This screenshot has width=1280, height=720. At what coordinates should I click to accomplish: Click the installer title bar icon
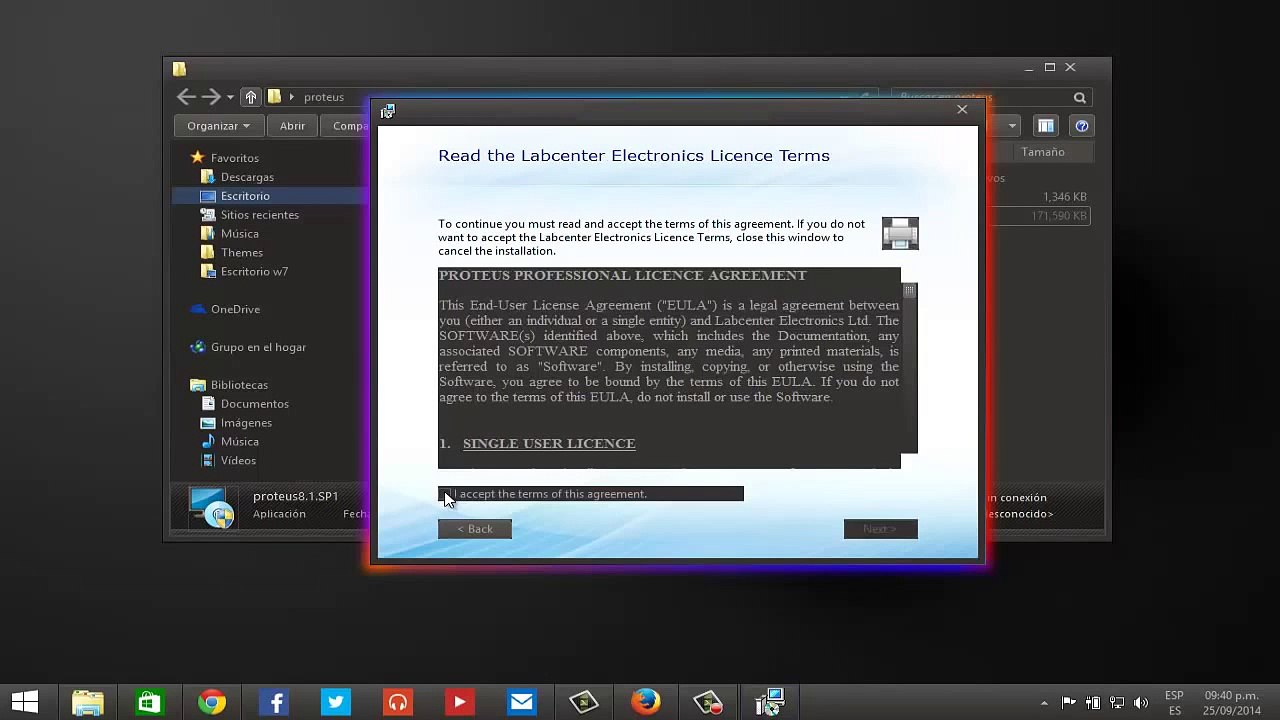point(388,111)
